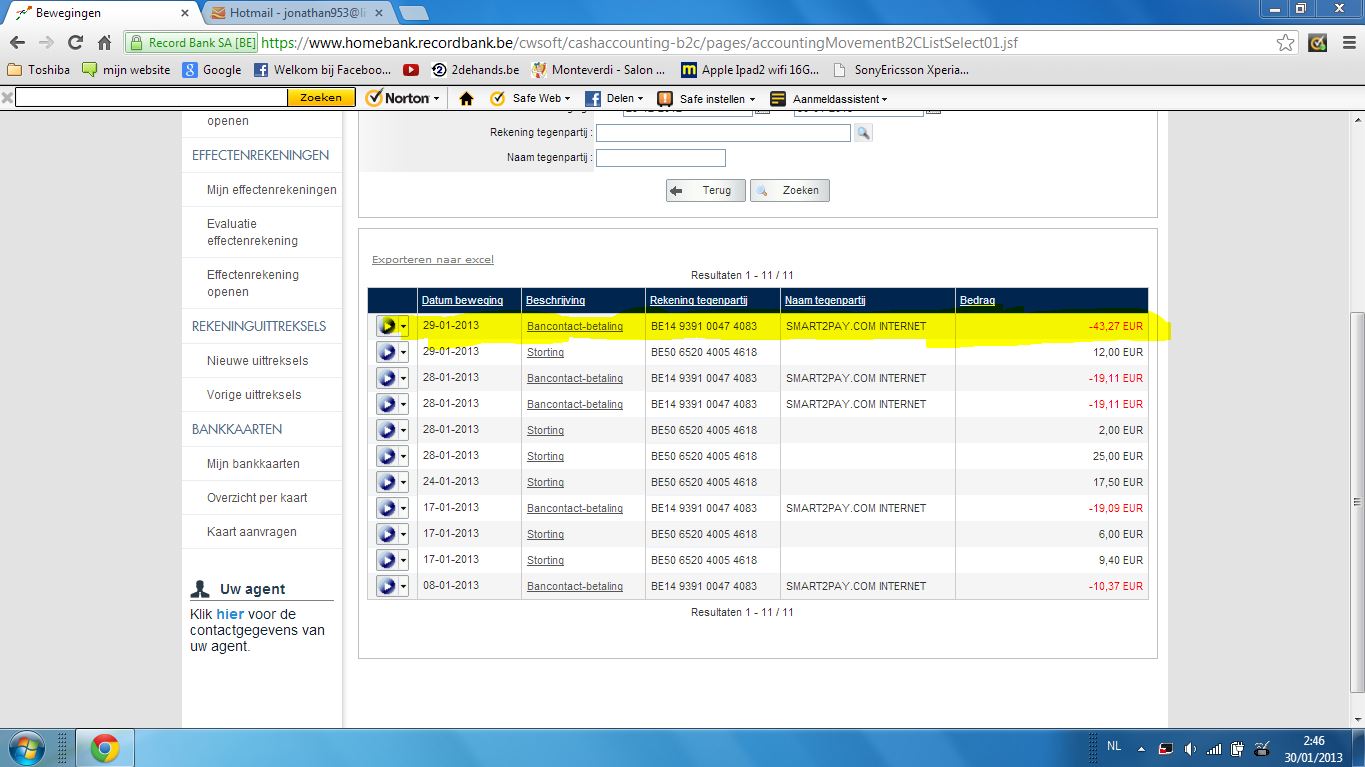The height and width of the screenshot is (767, 1365).
Task: Select Nieuwe uittreksels in sidebar menu
Action: pyautogui.click(x=257, y=361)
